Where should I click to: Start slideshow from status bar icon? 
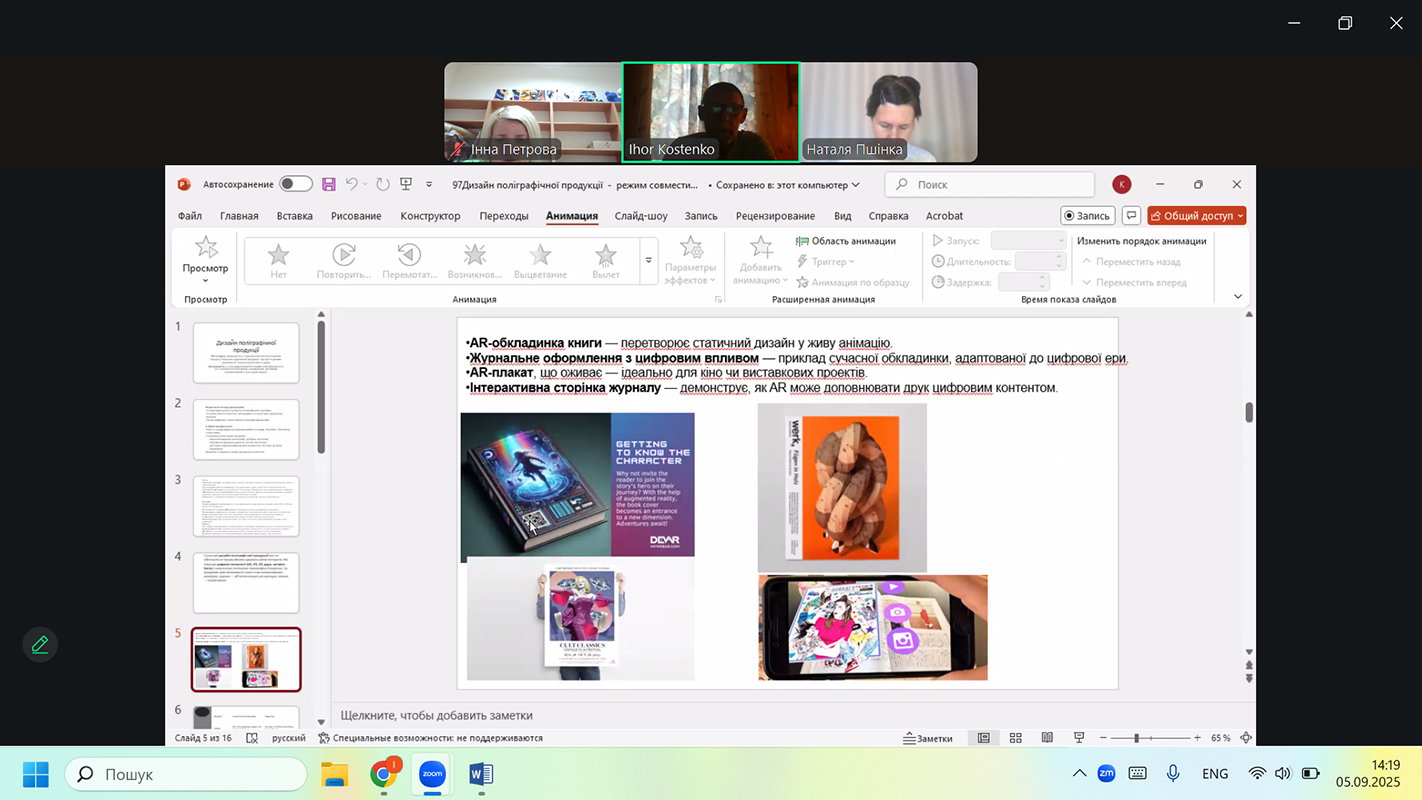1079,738
